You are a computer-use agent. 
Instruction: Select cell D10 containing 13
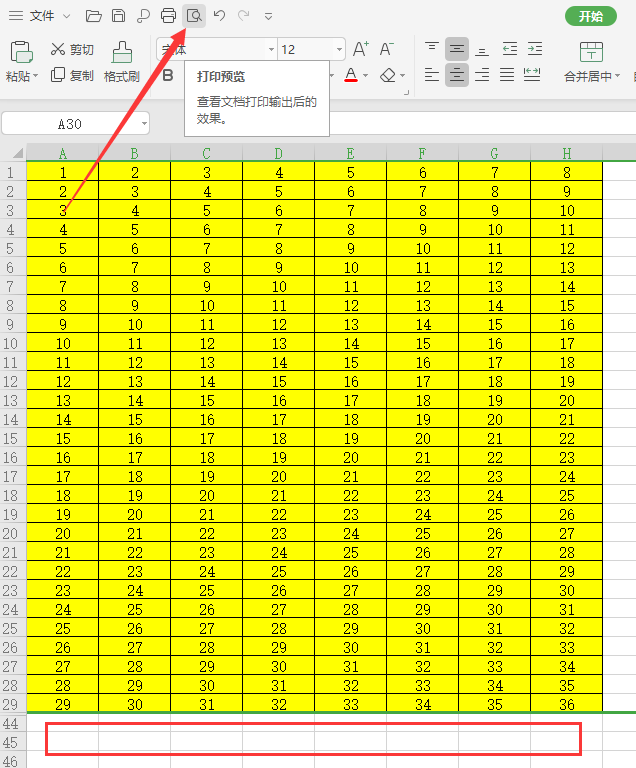click(x=278, y=343)
